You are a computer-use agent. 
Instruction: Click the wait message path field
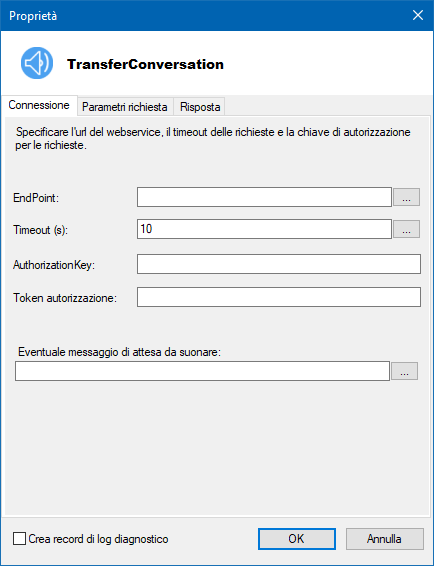[202, 371]
